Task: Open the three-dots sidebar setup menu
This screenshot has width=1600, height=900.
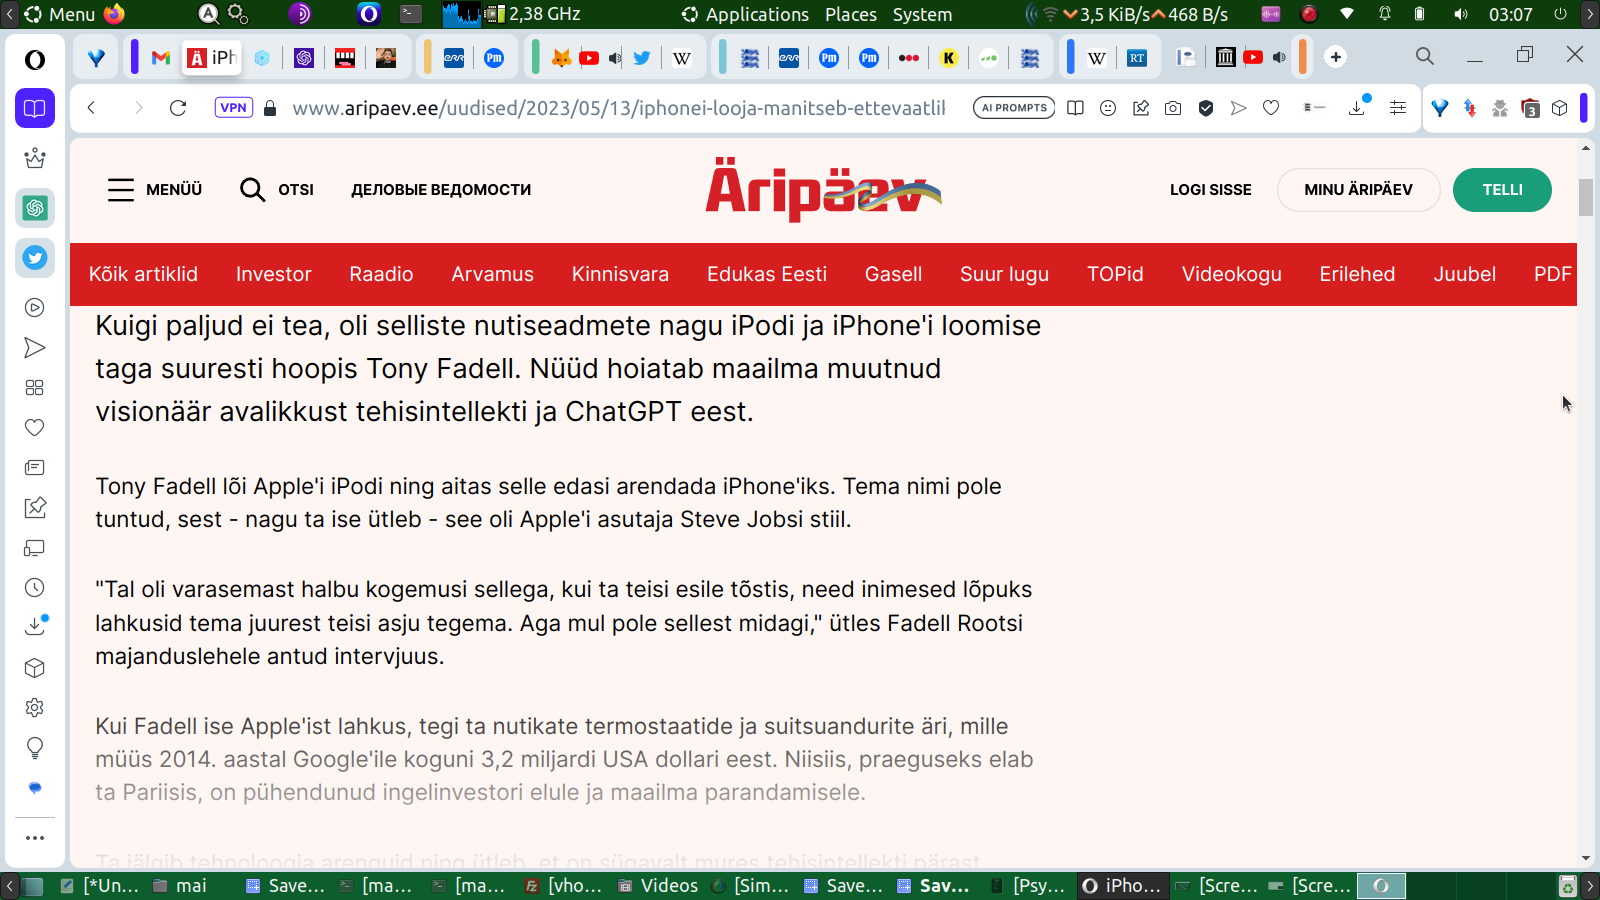Action: pos(35,838)
